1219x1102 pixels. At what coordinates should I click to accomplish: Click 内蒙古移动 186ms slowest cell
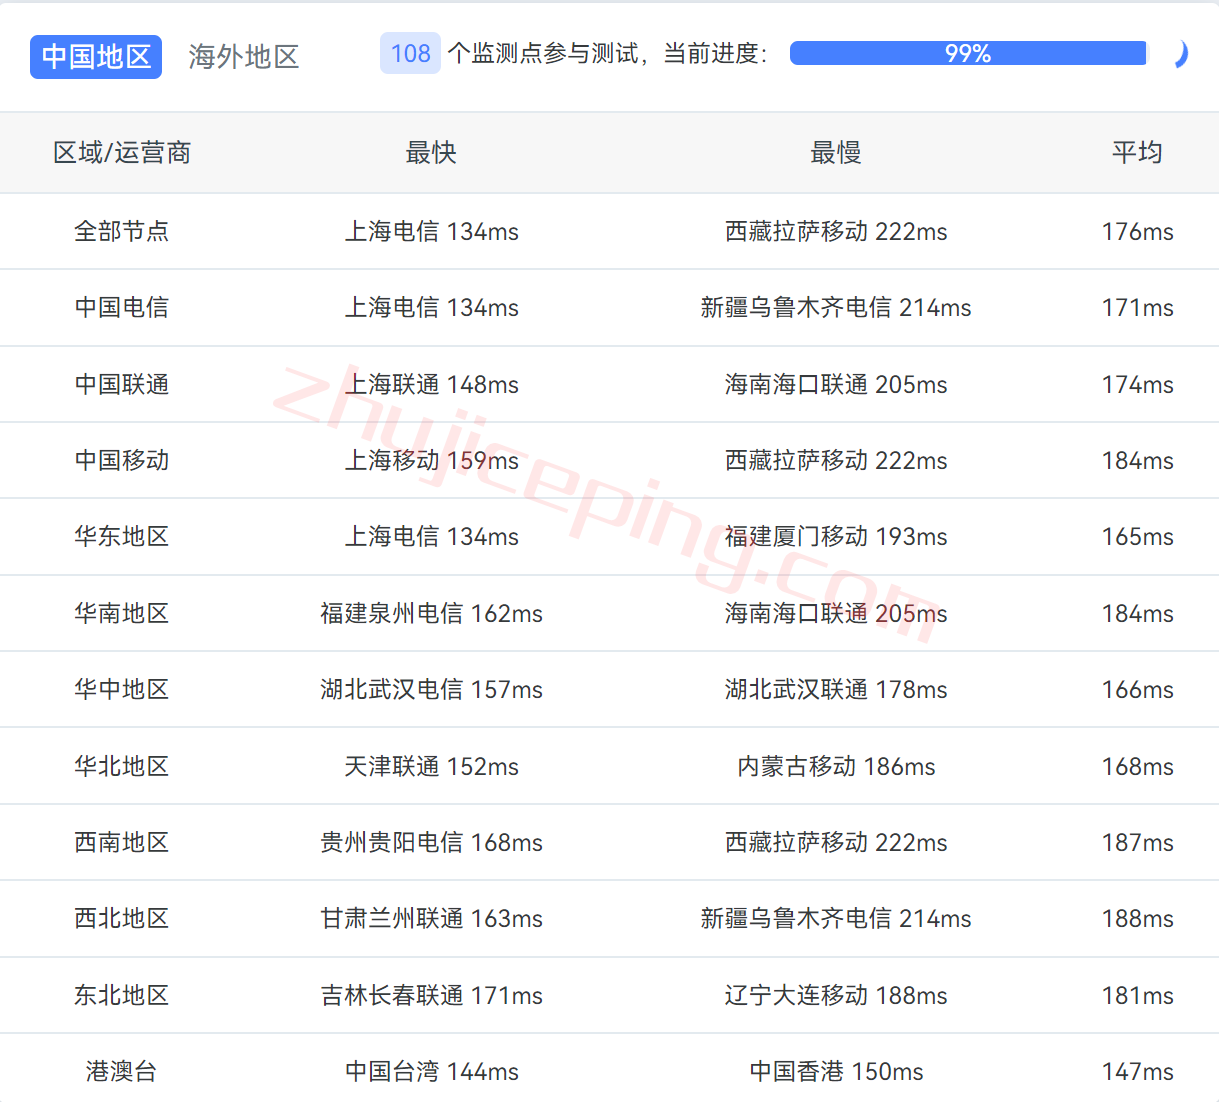click(836, 767)
